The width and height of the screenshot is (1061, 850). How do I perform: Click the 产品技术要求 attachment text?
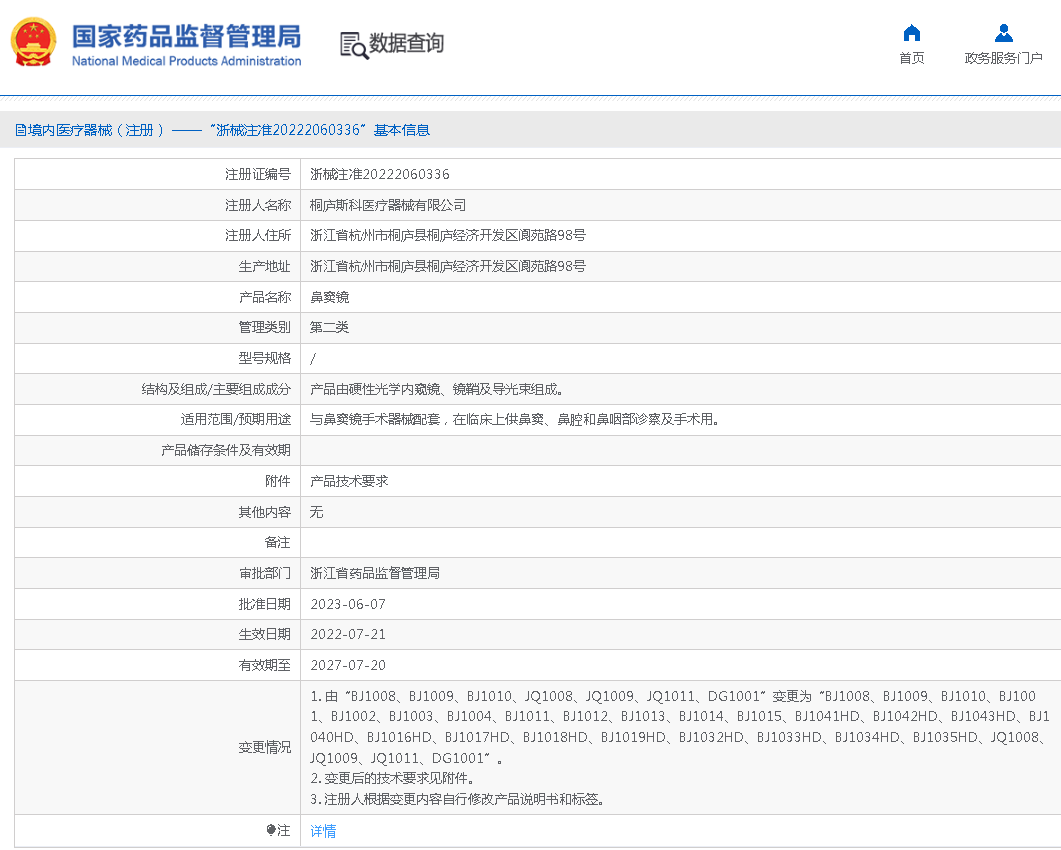tap(352, 481)
